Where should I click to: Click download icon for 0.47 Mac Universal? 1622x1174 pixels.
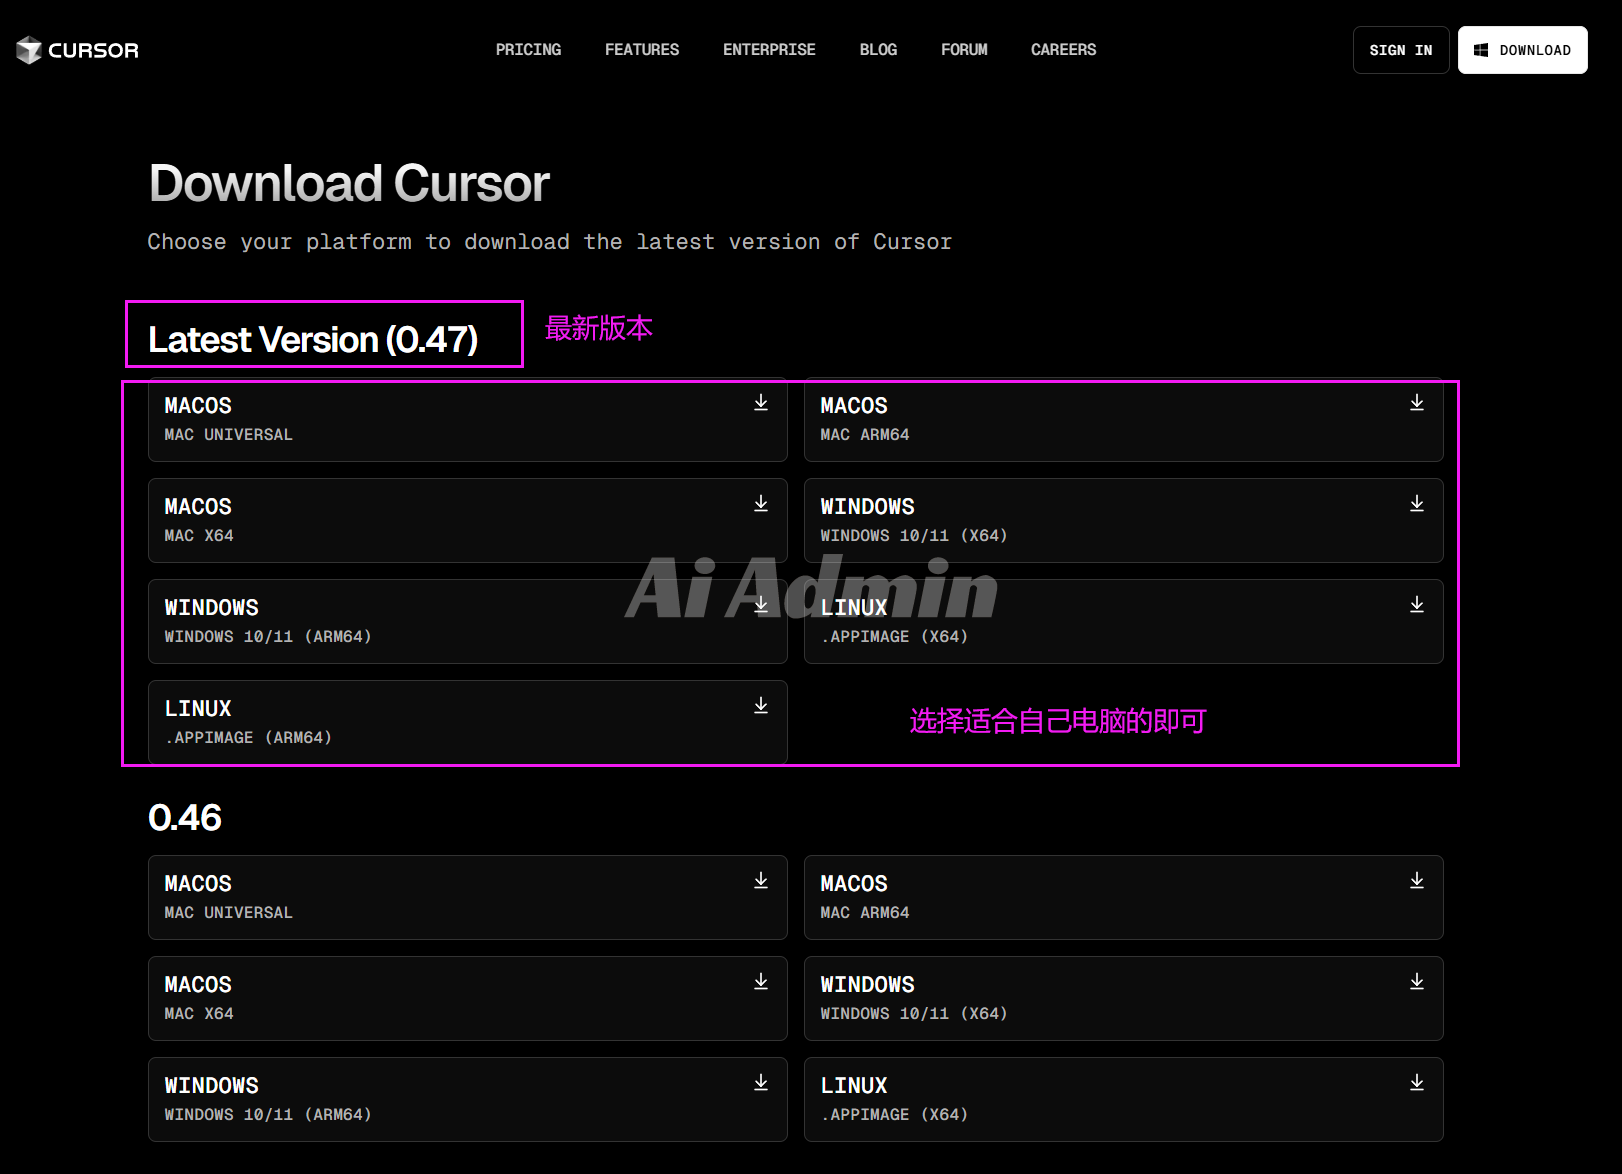click(761, 403)
